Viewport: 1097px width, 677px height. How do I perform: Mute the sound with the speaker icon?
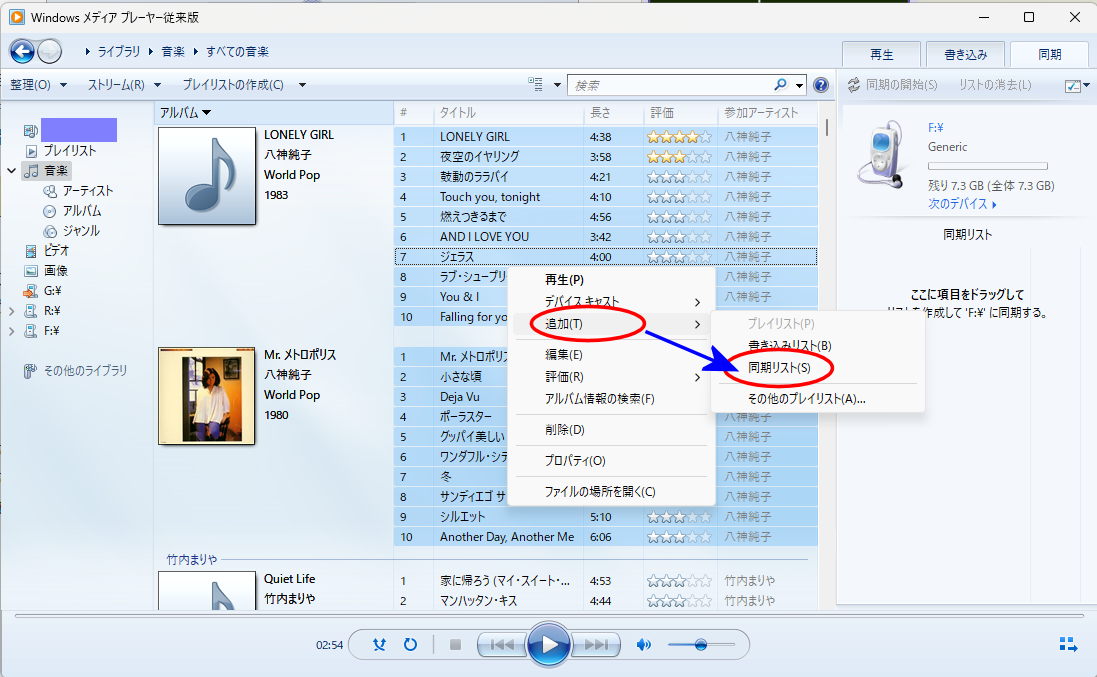(x=644, y=645)
